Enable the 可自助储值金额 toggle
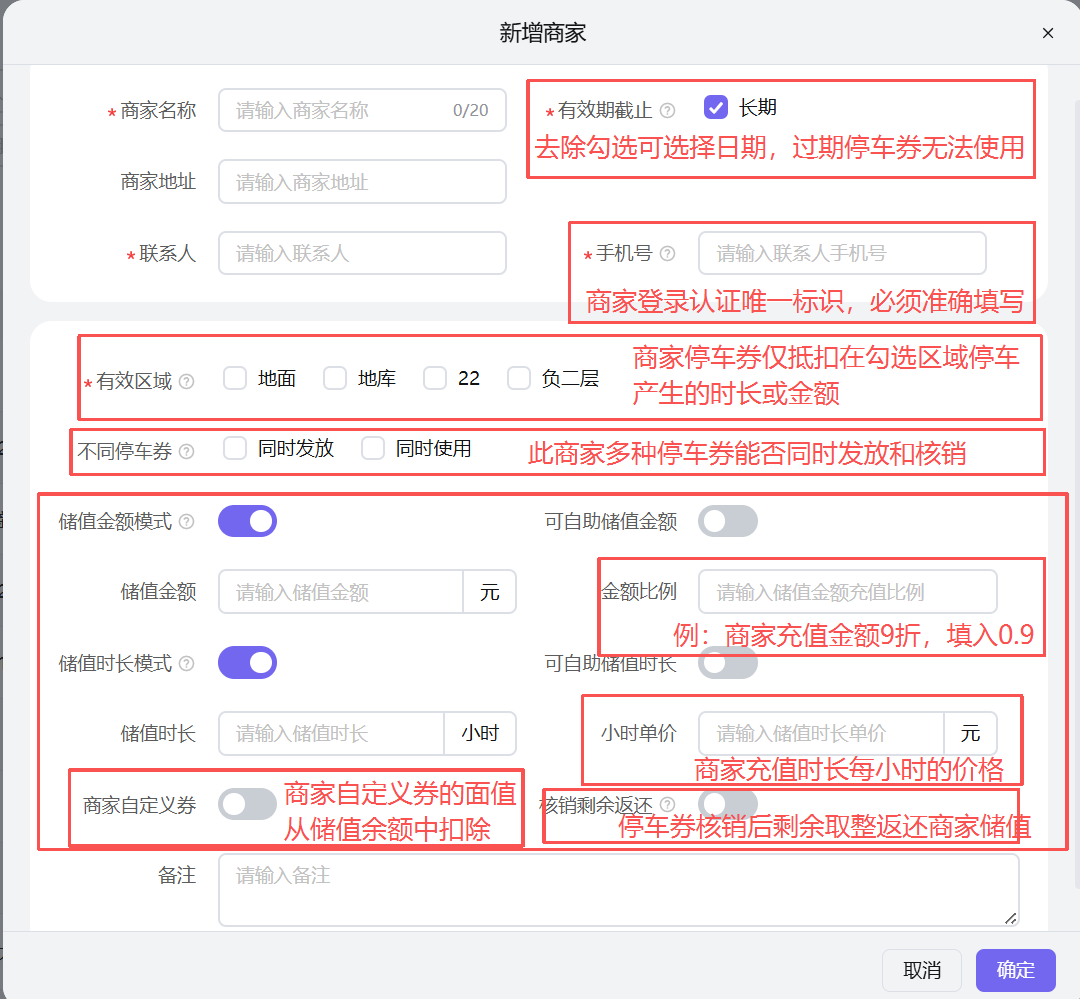 click(x=728, y=521)
